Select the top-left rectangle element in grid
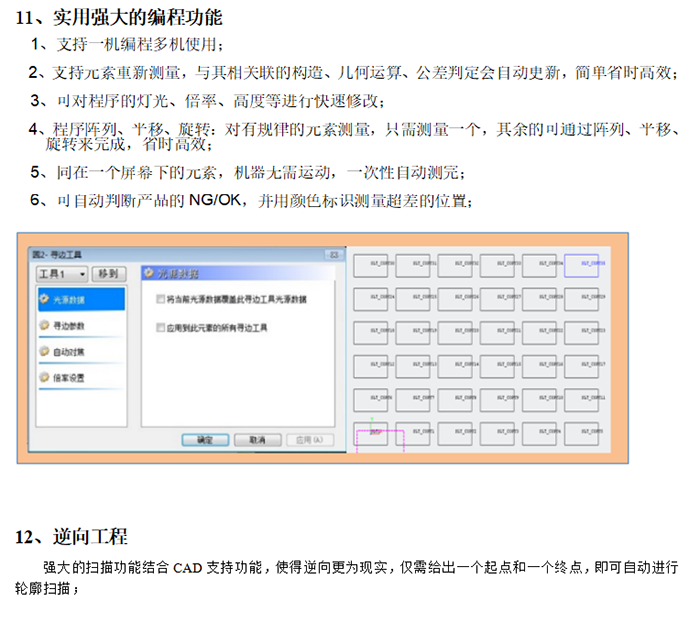The width and height of the screenshot is (700, 622). pos(372,265)
